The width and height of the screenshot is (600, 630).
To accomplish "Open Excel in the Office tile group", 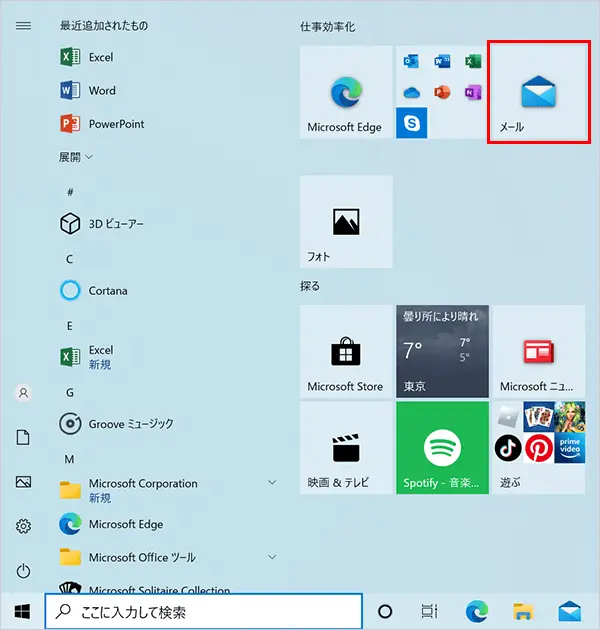I will pos(473,61).
